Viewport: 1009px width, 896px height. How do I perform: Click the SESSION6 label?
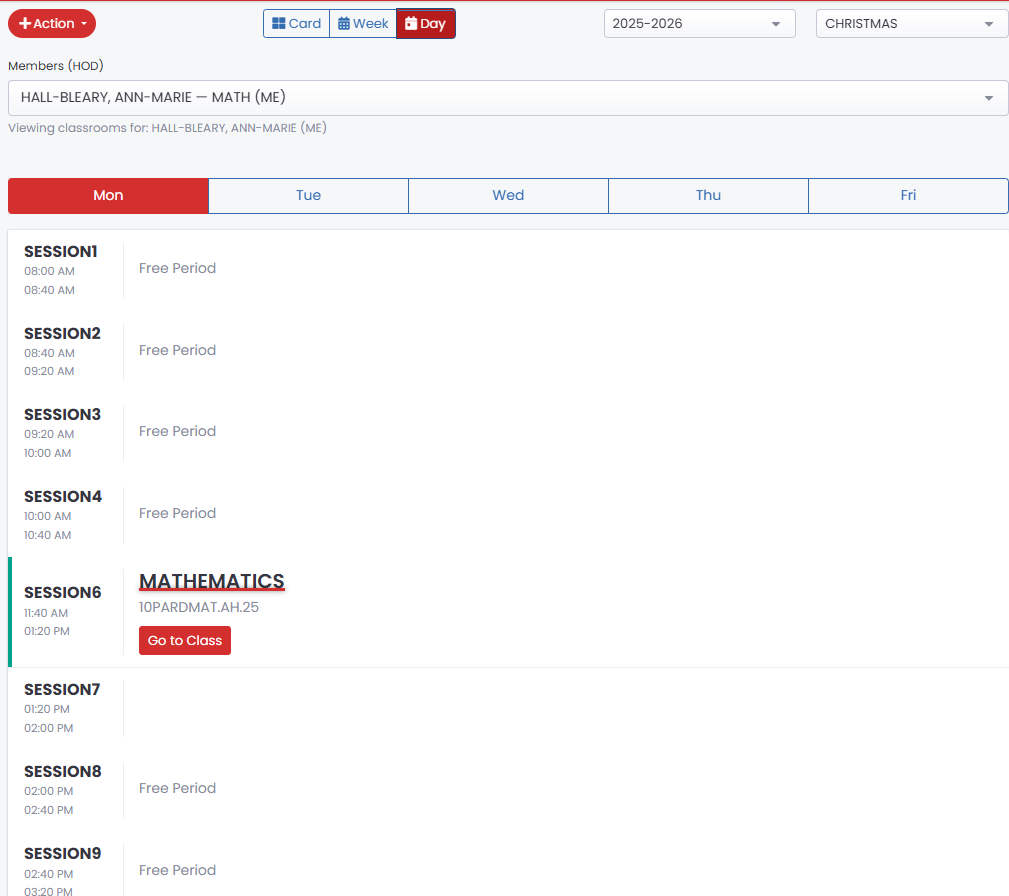(62, 593)
